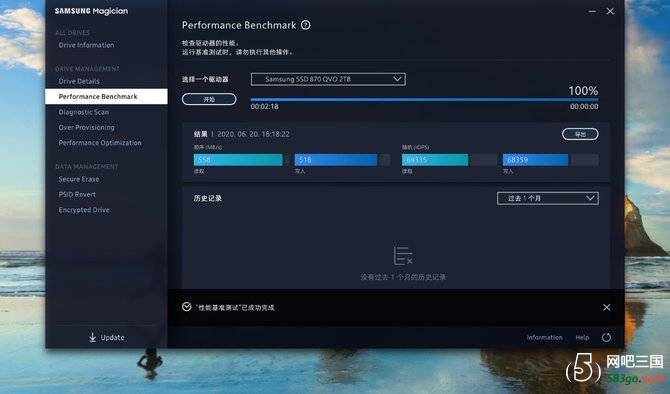This screenshot has width=670, height=394.
Task: Go to Over Provisioning section
Action: [x=86, y=127]
